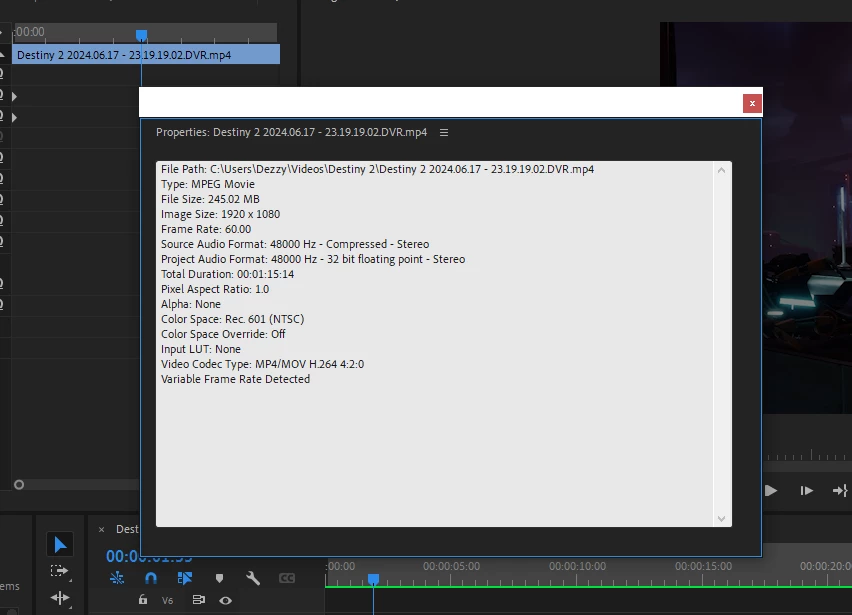The height and width of the screenshot is (615, 852).
Task: Step forward one frame in Program Monitor
Action: pyautogui.click(x=806, y=491)
